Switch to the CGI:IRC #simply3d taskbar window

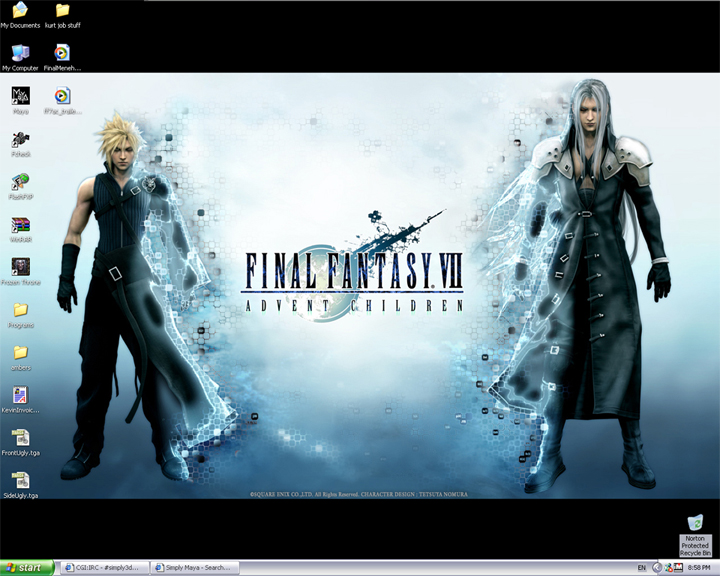point(105,568)
